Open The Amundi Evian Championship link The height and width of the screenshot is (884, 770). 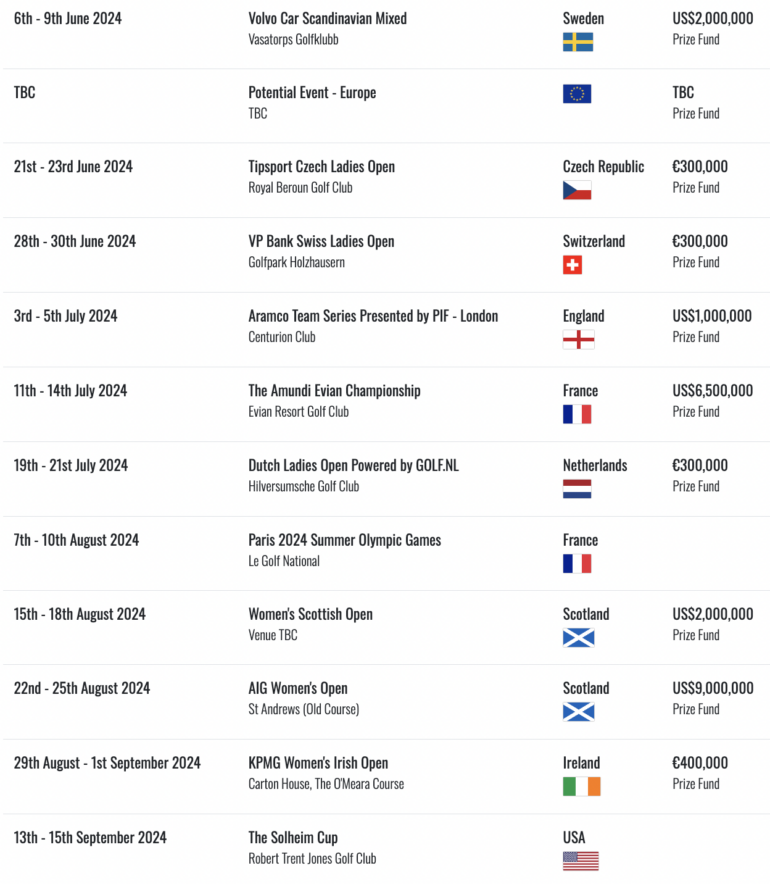click(x=334, y=391)
